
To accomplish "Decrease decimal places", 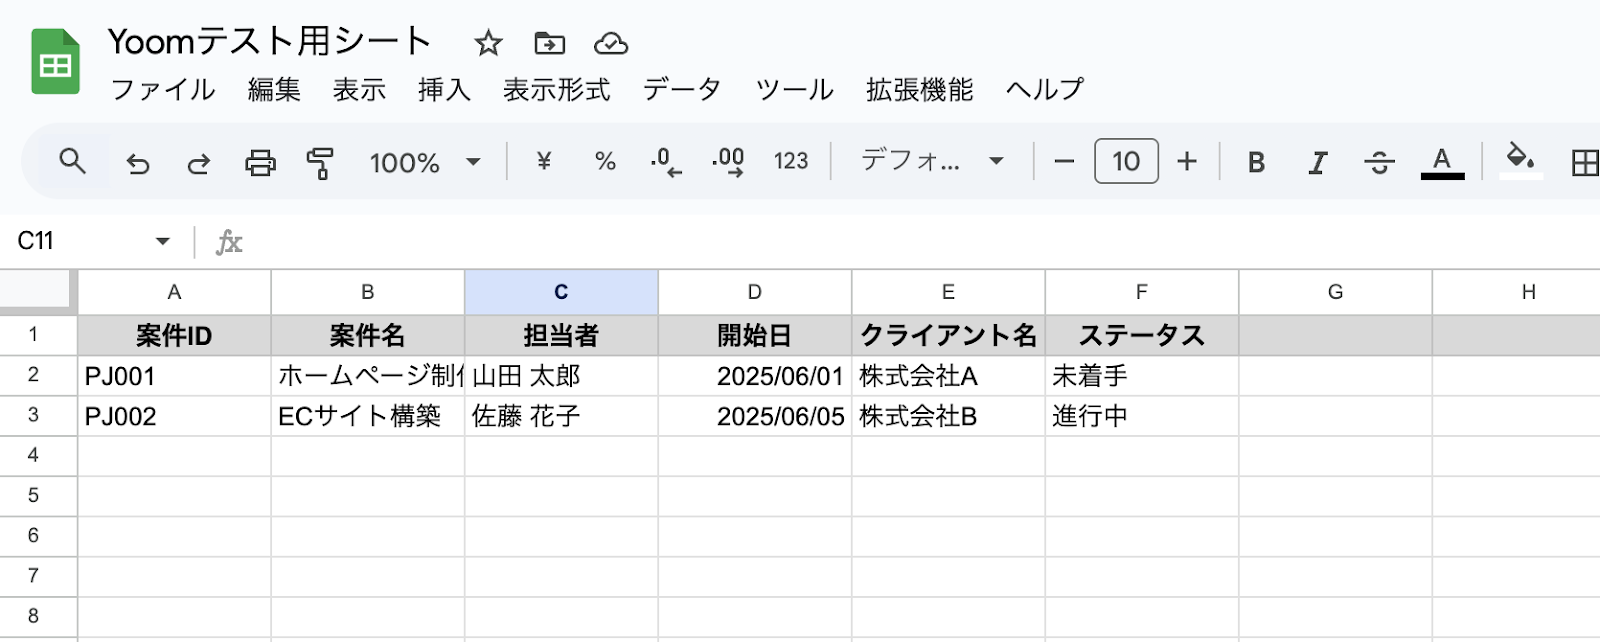I will 666,161.
